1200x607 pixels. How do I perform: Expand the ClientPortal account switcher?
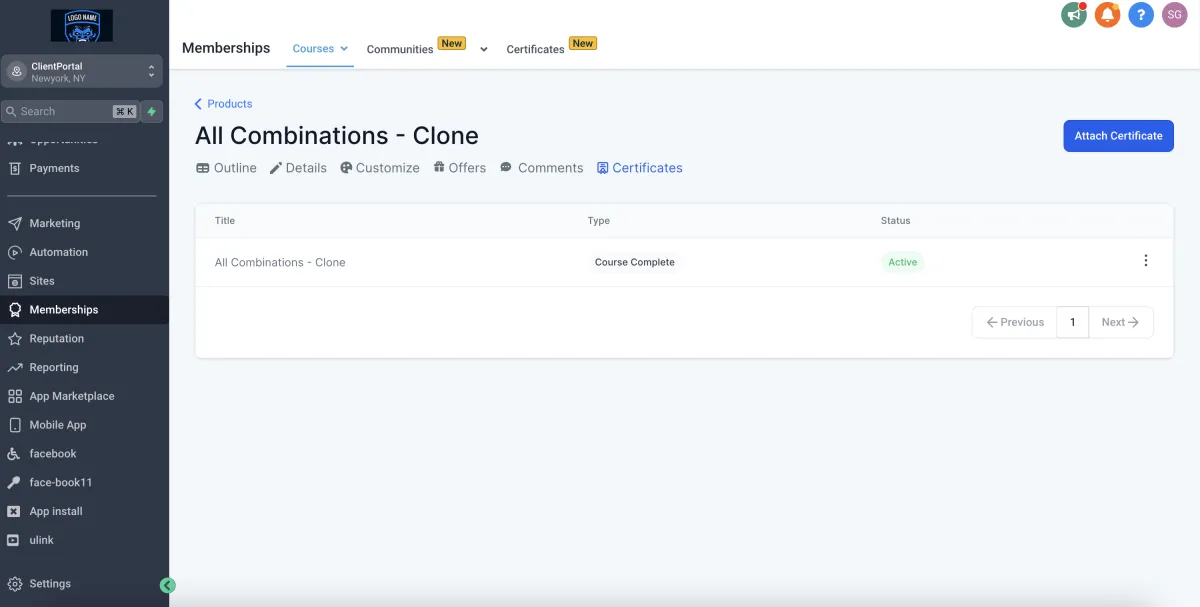(81, 72)
